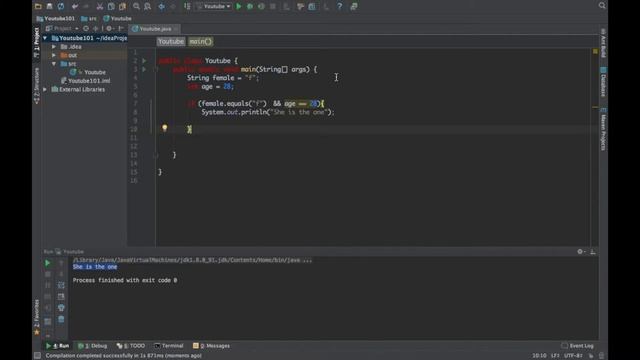The width and height of the screenshot is (640, 360).
Task: Open the Debug tab at bottom
Action: pyautogui.click(x=93, y=346)
